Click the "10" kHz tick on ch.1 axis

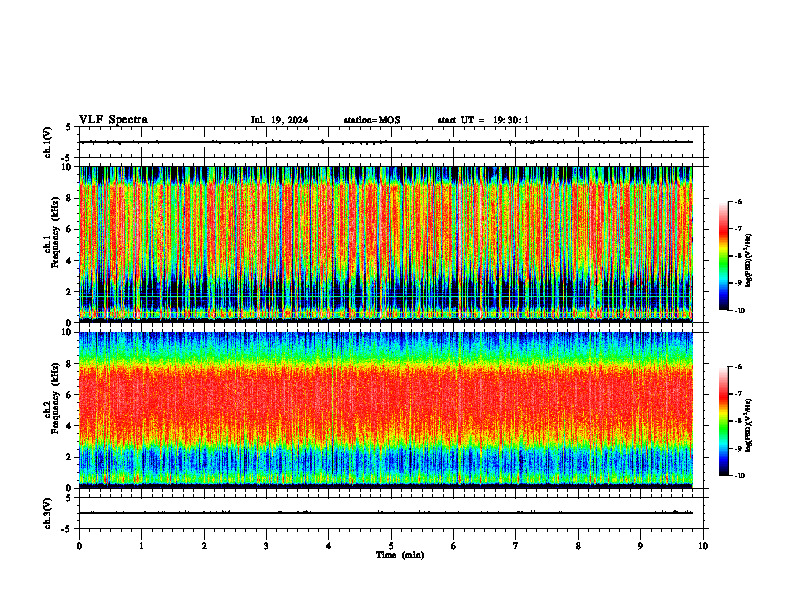point(68,167)
